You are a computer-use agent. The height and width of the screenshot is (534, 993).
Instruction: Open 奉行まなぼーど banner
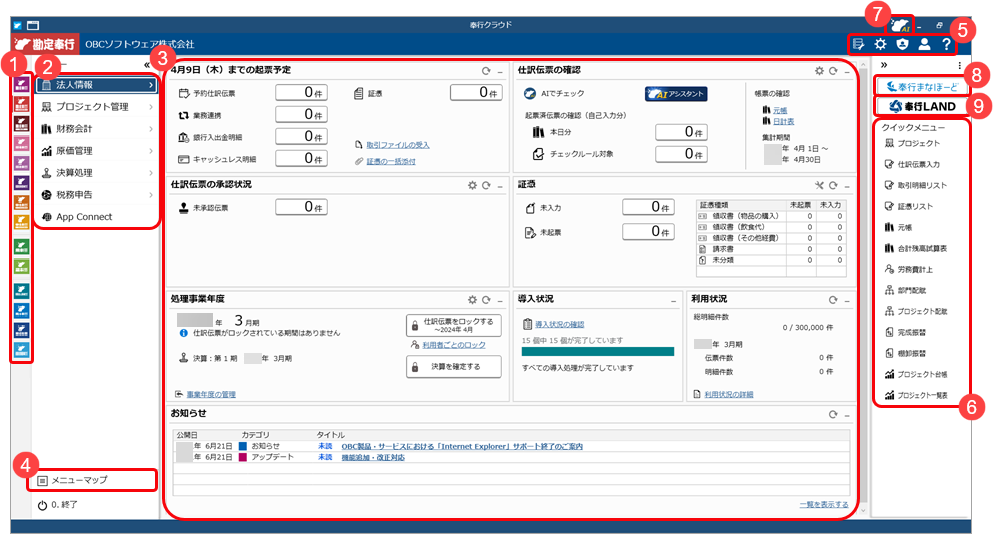(x=923, y=86)
